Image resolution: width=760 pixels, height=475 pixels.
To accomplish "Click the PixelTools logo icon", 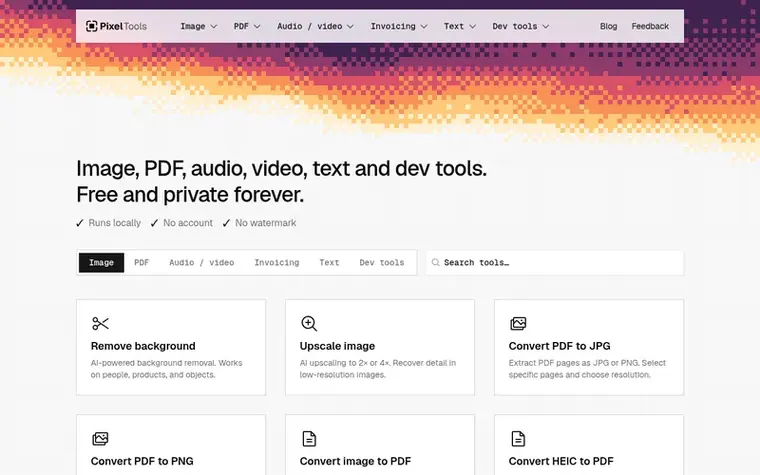I will coord(92,26).
